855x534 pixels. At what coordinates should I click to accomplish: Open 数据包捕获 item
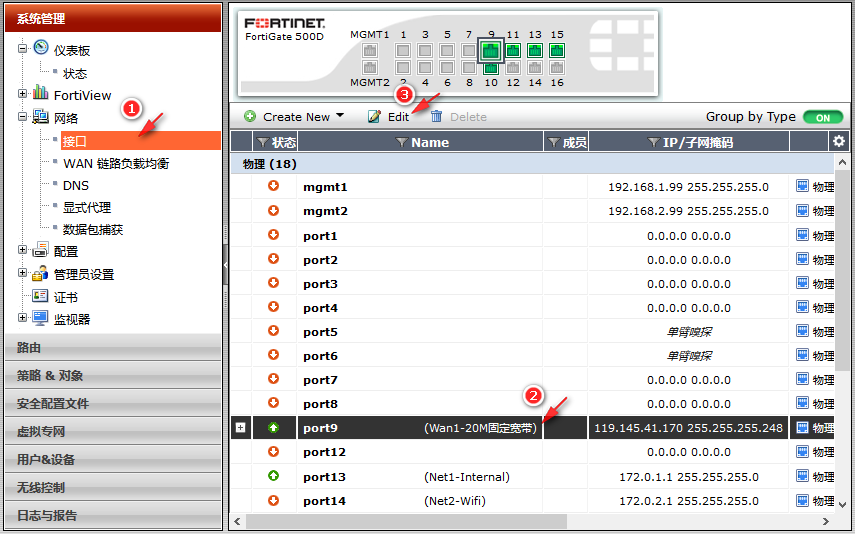(93, 230)
